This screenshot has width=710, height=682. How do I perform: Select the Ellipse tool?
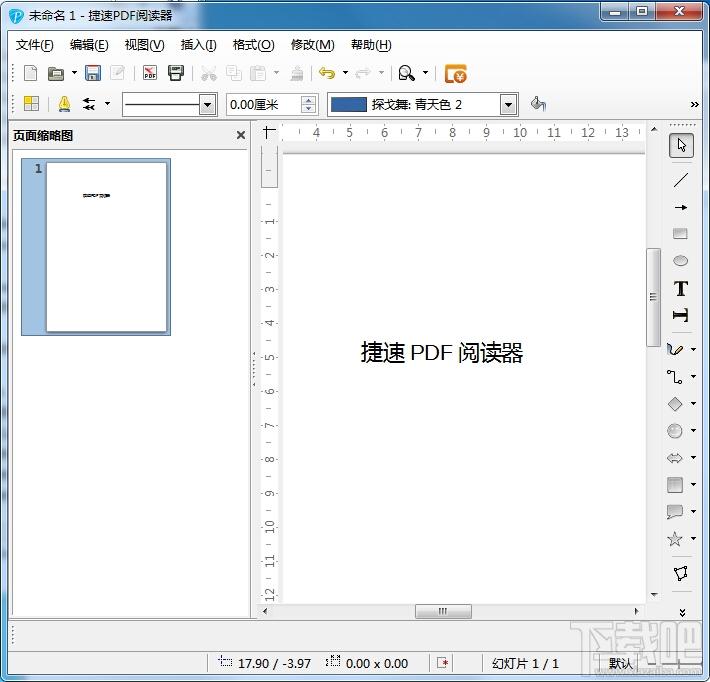[x=681, y=261]
